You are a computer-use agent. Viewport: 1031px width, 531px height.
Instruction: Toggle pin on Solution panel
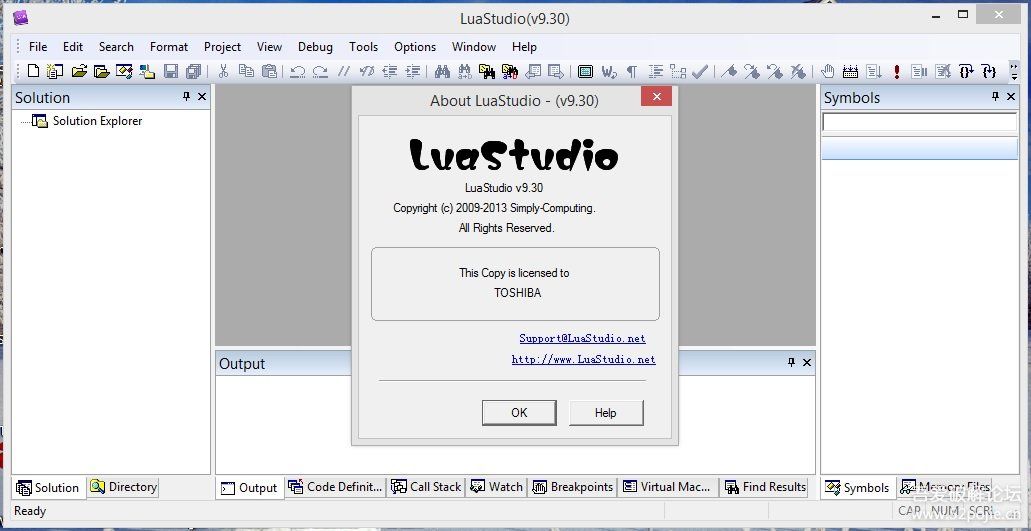pyautogui.click(x=186, y=97)
